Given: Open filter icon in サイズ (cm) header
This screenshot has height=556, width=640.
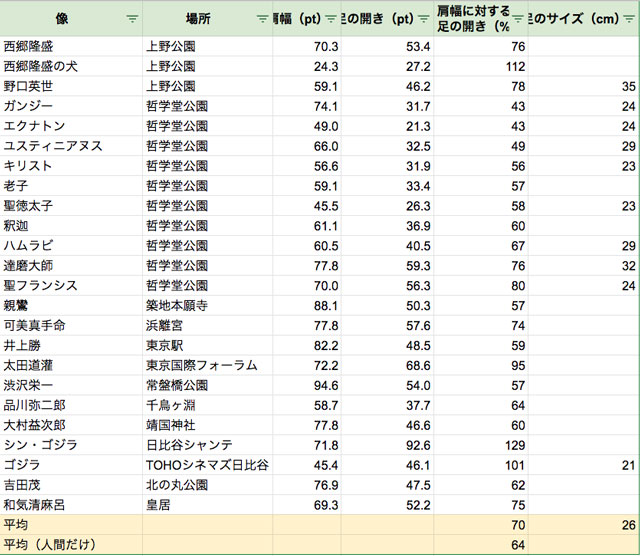Looking at the screenshot, I should [629, 19].
